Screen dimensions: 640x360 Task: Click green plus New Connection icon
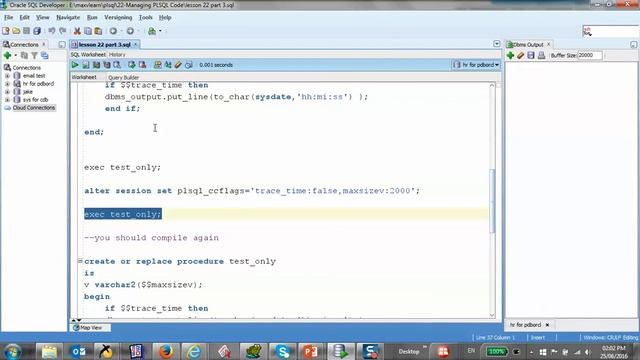7,56
